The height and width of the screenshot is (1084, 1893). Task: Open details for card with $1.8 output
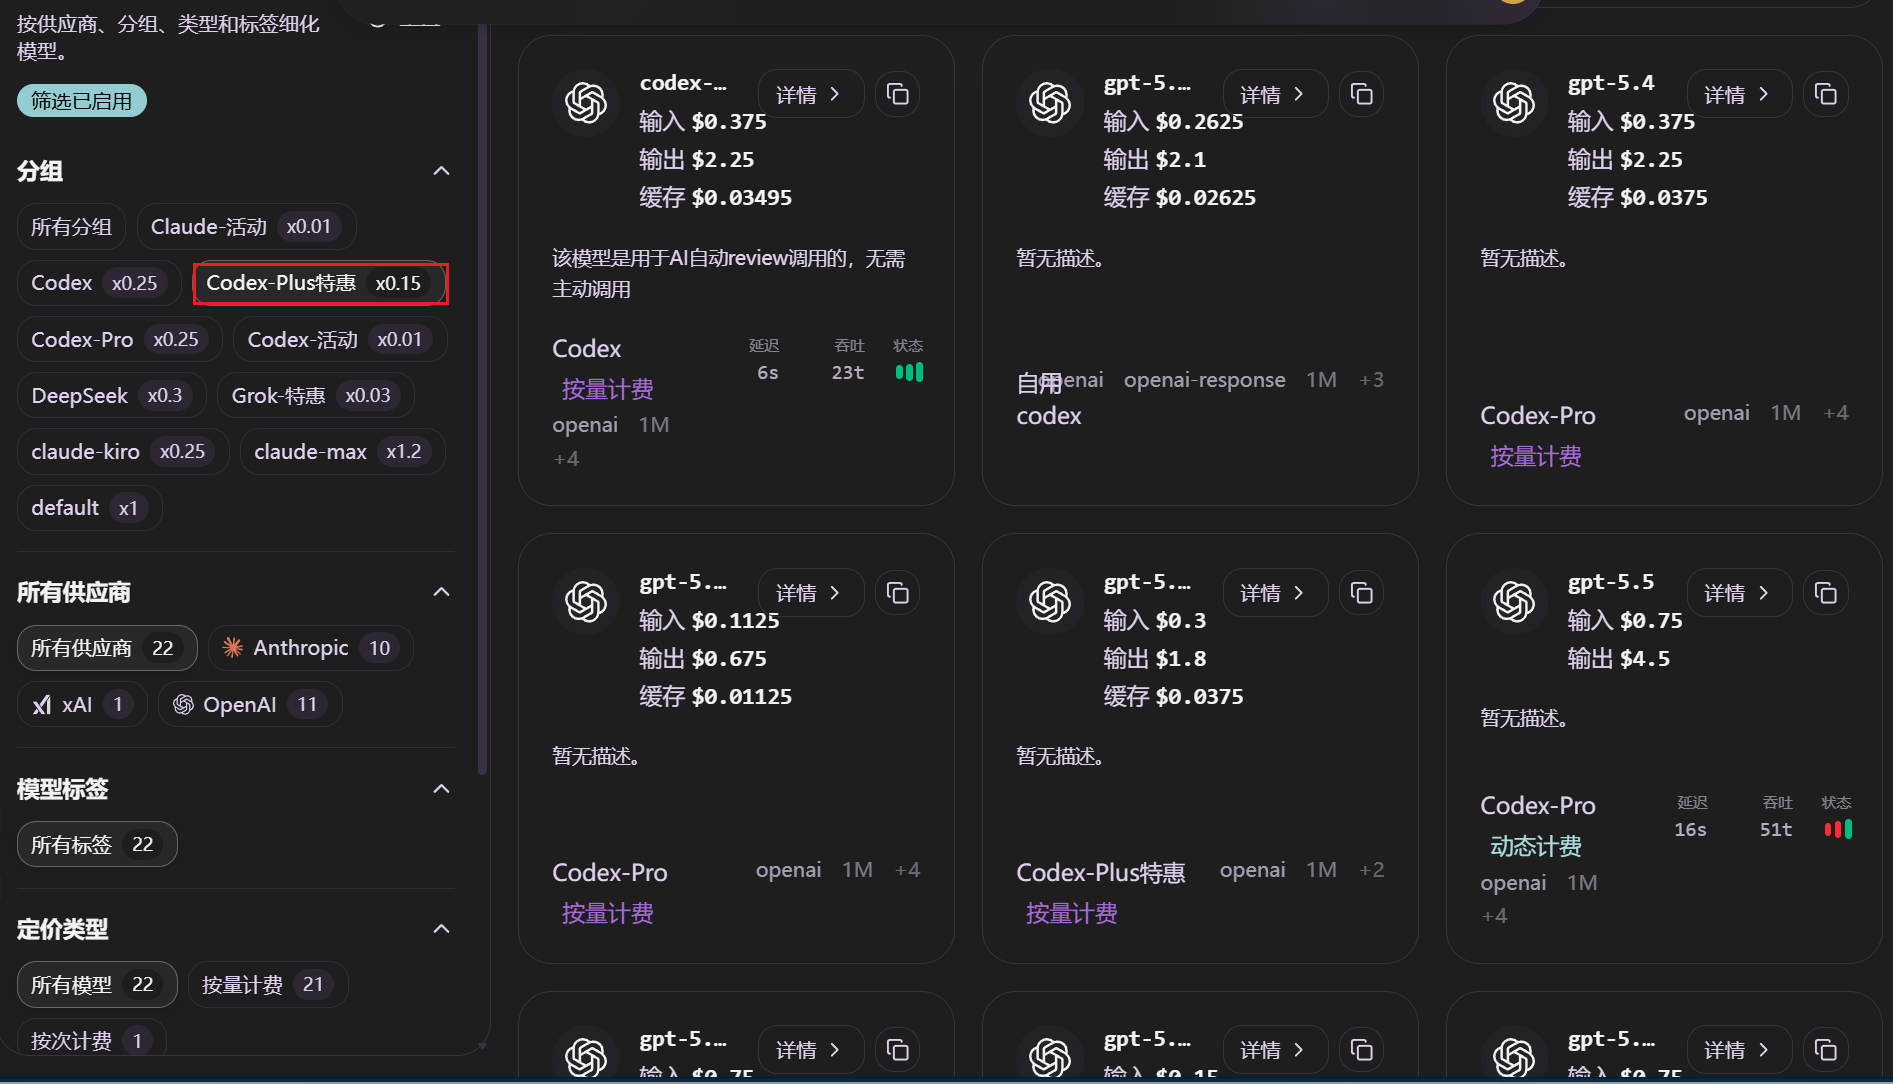coord(1275,593)
